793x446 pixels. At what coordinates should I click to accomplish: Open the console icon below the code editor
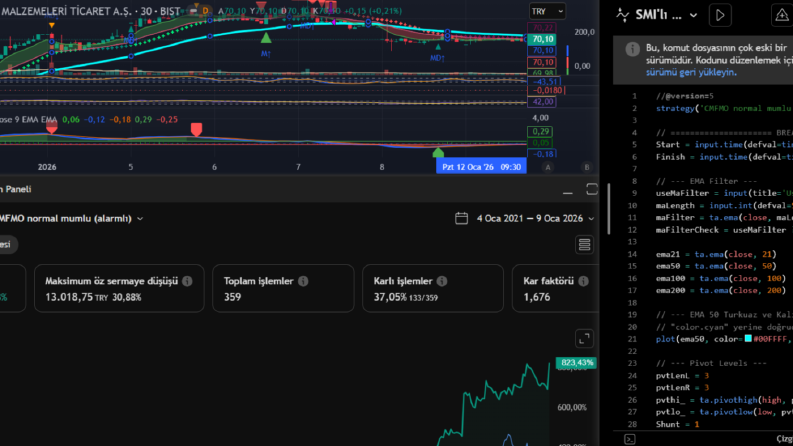[x=630, y=439]
